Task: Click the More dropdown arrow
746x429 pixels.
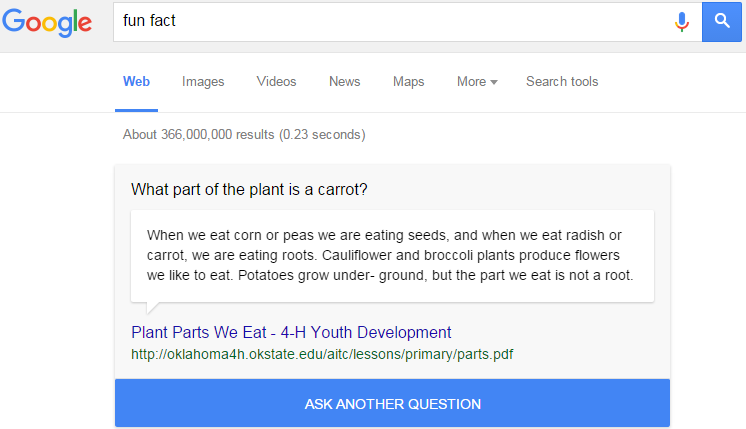Action: coord(494,83)
